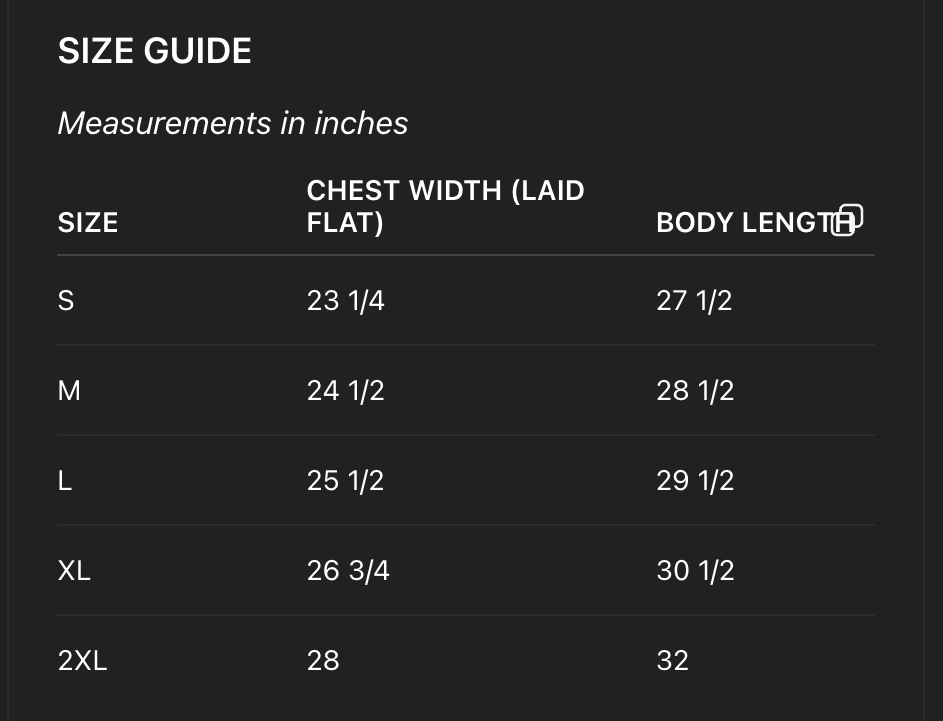The height and width of the screenshot is (721, 943).
Task: Select chest width value 26 3/4
Action: [347, 571]
